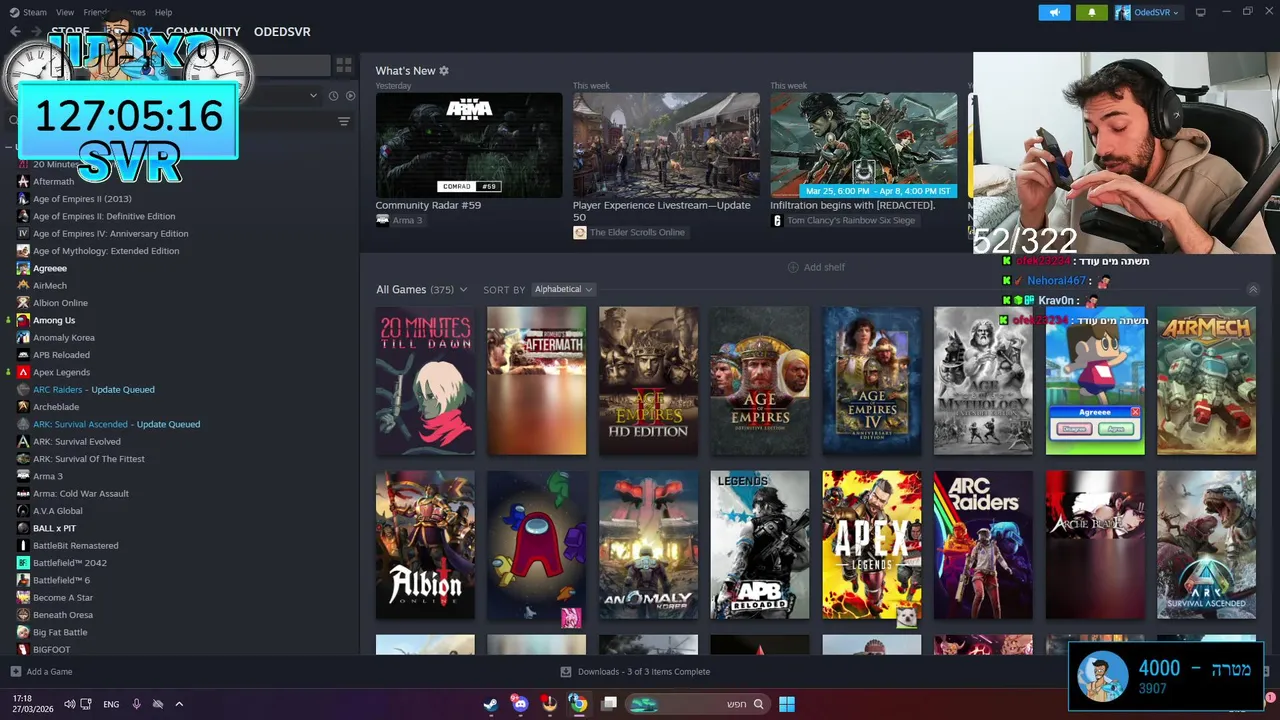1280x720 pixels.
Task: Open the Steam menu
Action: click(28, 12)
